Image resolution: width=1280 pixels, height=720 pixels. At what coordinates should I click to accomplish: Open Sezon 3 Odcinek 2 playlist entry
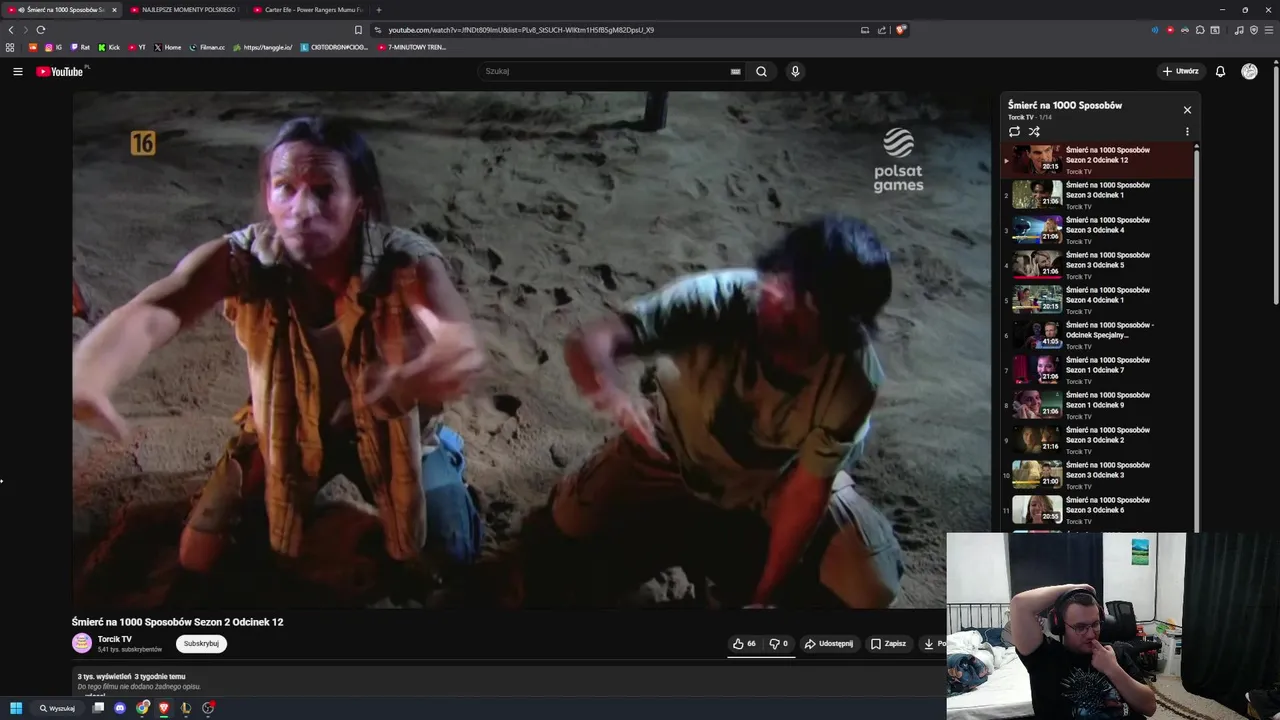click(x=1098, y=439)
